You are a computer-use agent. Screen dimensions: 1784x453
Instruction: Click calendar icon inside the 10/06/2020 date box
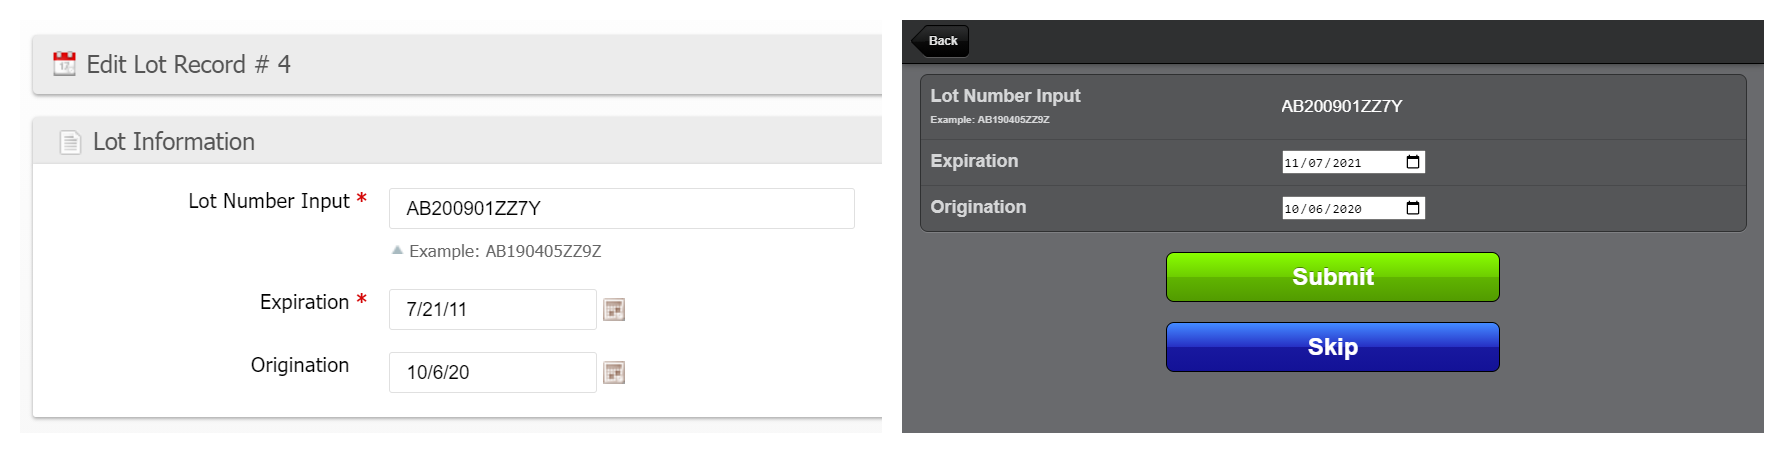(x=1412, y=208)
